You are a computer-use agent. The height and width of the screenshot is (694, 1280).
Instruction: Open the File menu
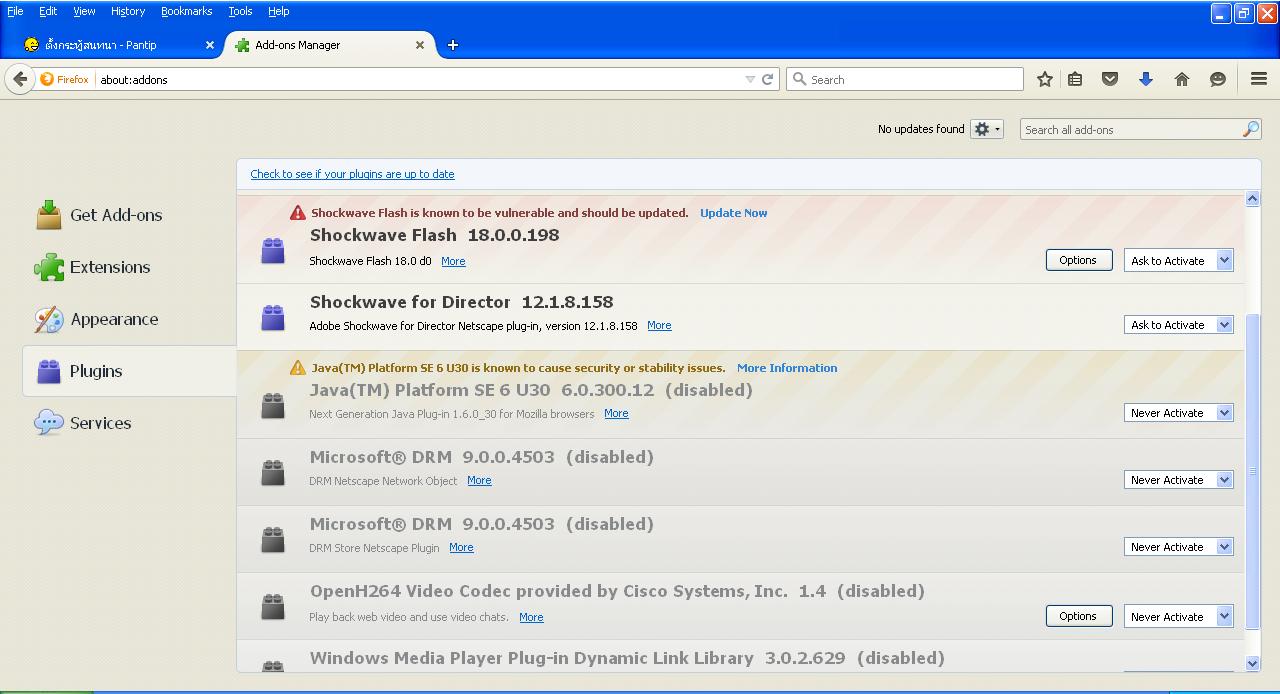point(15,11)
